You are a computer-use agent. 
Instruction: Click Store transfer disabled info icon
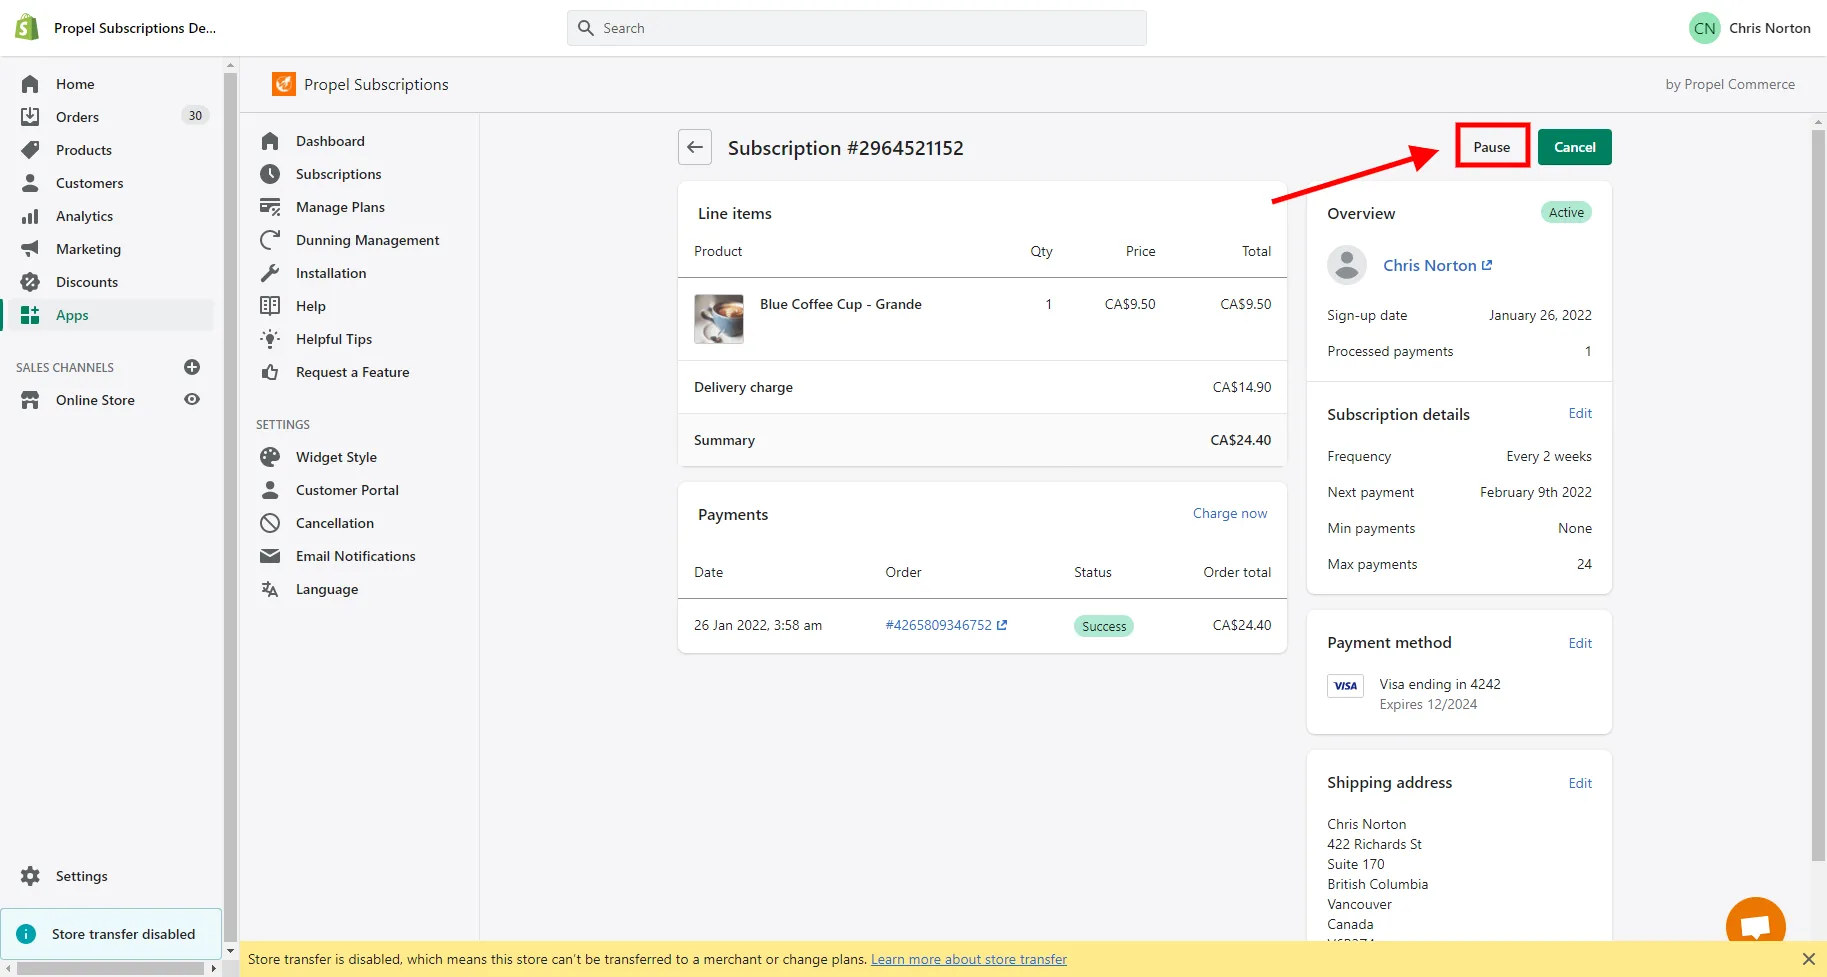click(26, 934)
